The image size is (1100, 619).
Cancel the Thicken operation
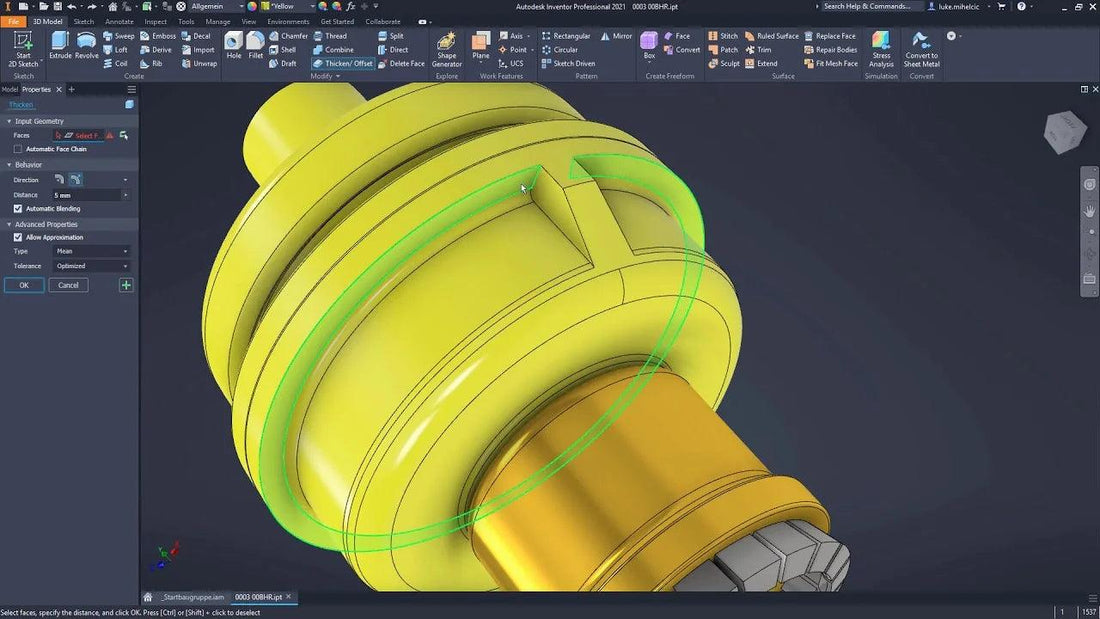tap(68, 284)
